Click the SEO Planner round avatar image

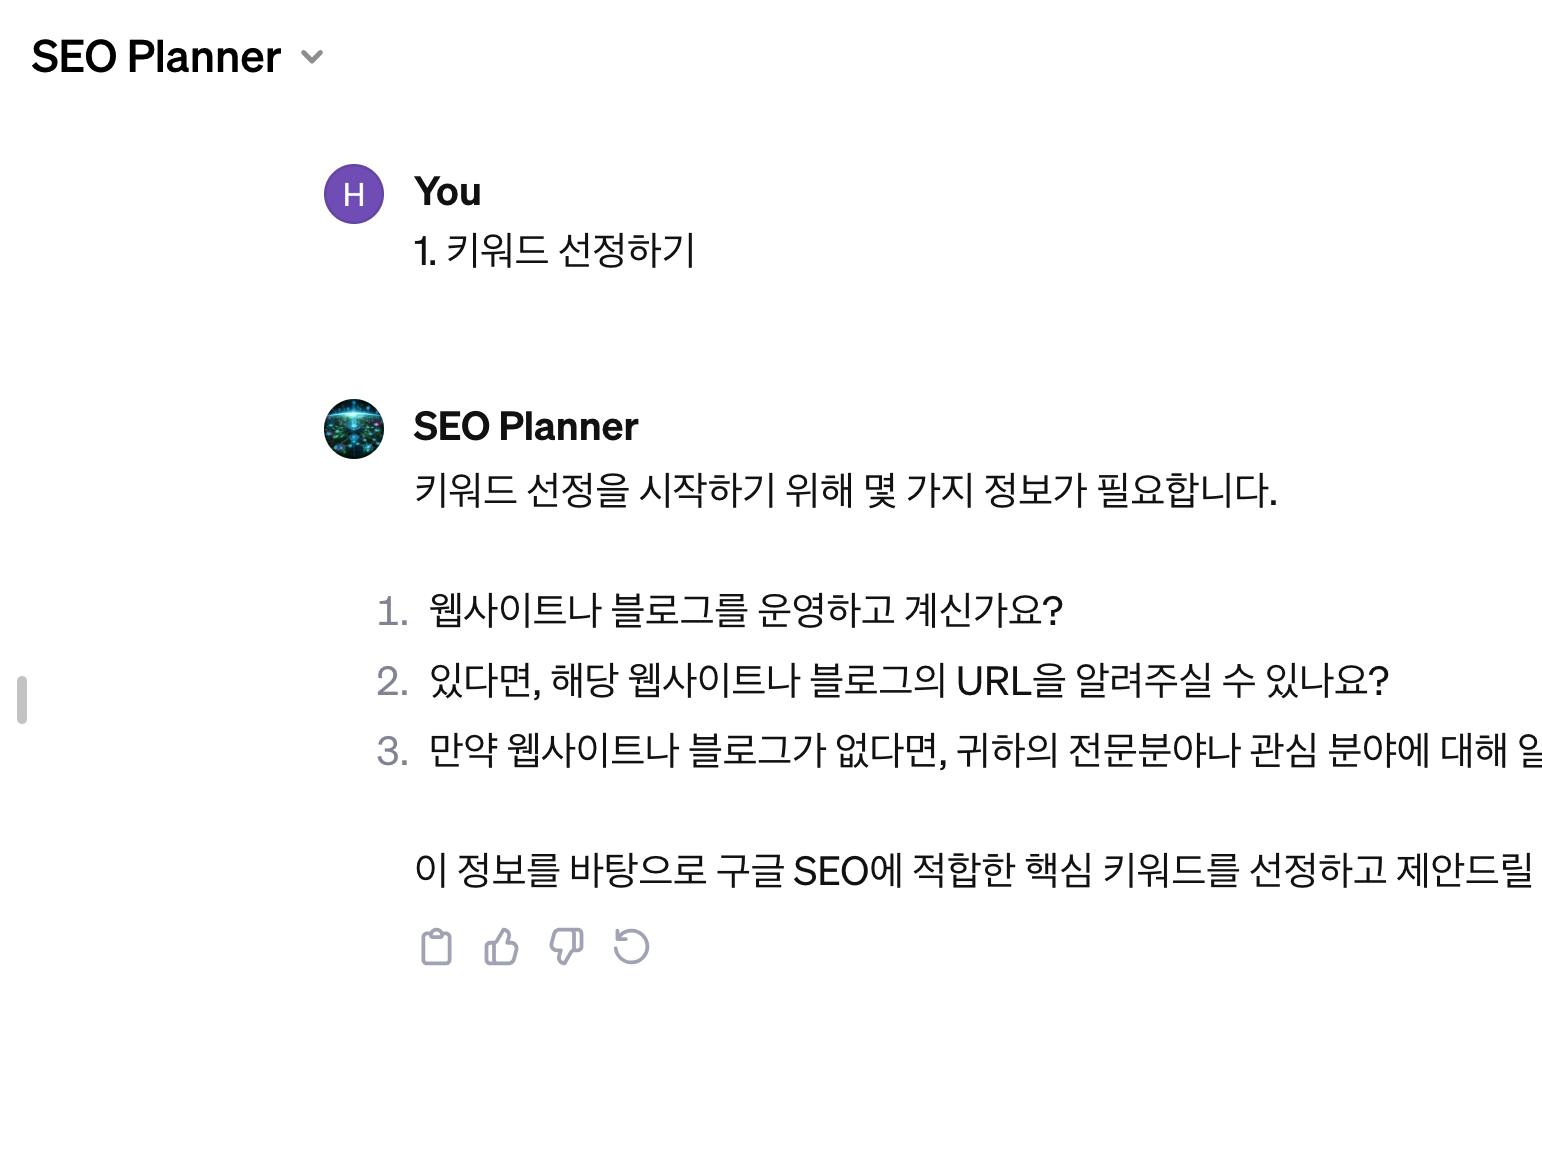(x=354, y=429)
